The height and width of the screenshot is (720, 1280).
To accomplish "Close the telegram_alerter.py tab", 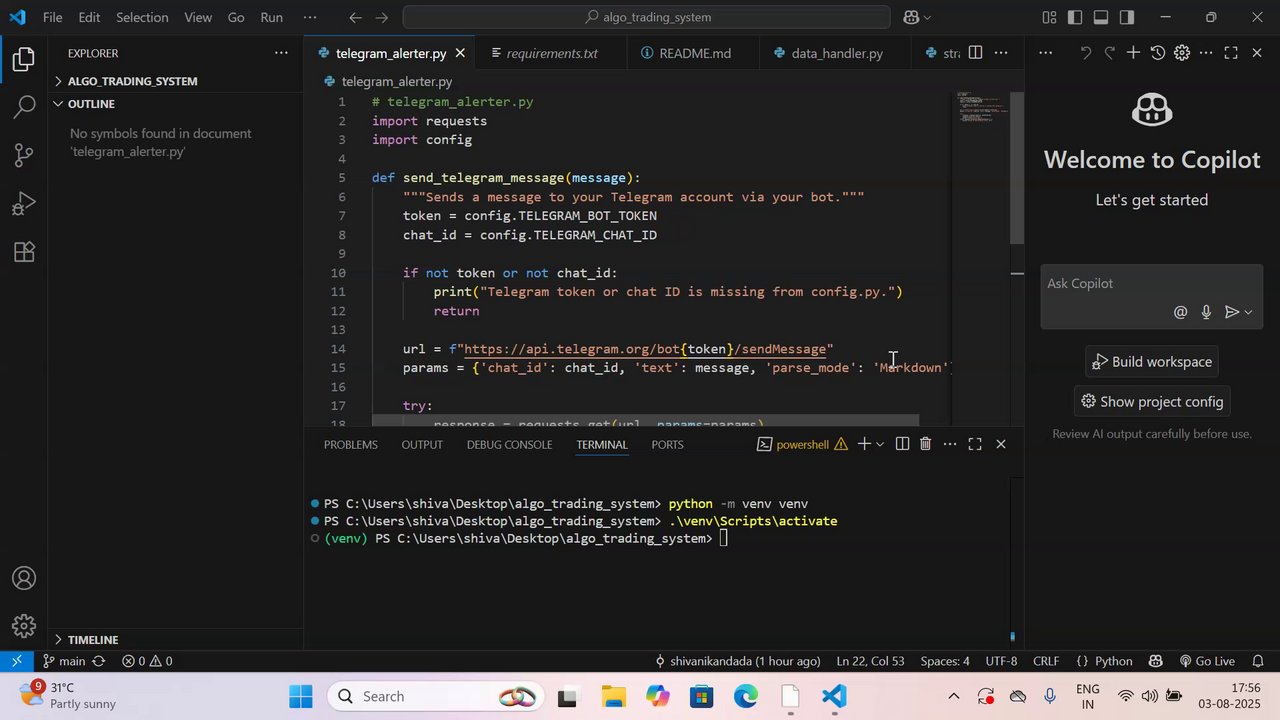I will click(460, 53).
